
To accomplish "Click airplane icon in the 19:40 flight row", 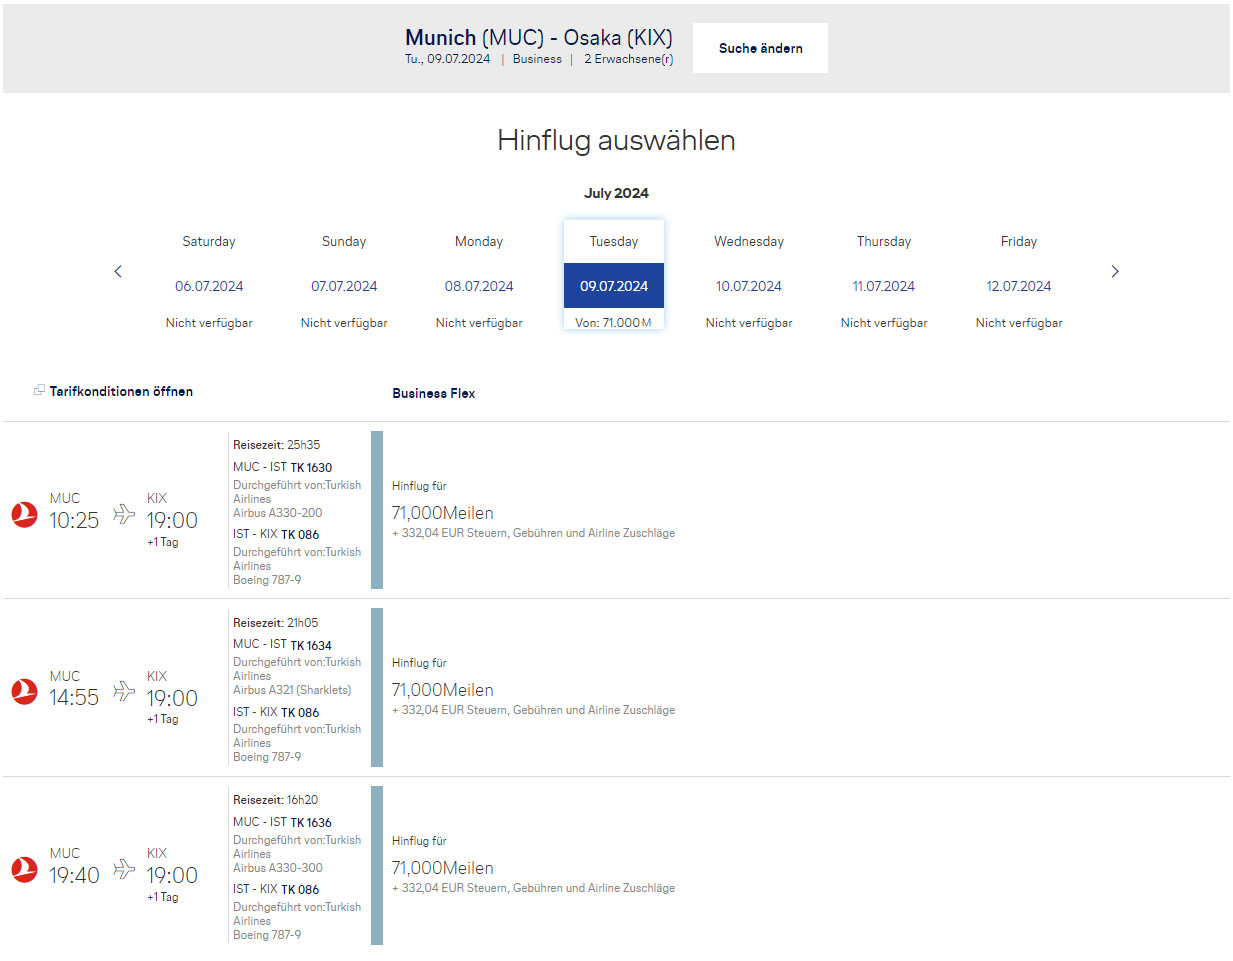I will (124, 869).
